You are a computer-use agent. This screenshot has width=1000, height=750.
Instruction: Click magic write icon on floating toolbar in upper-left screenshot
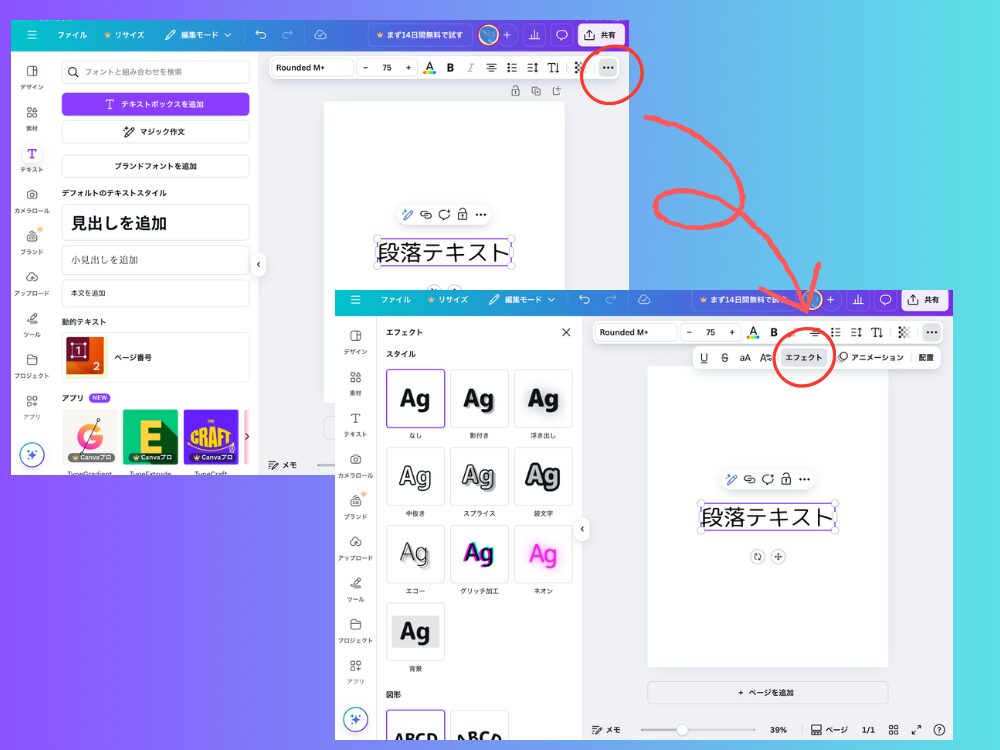408,215
